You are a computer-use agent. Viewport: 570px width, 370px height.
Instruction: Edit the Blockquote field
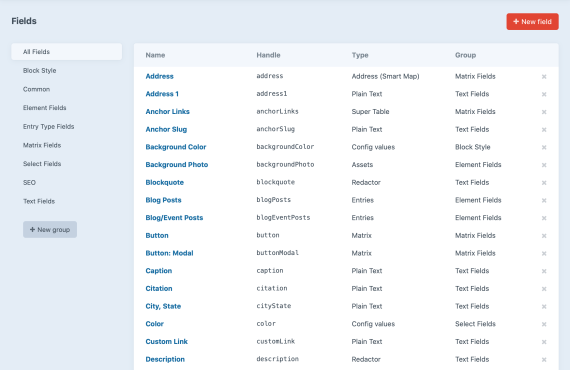[164, 182]
